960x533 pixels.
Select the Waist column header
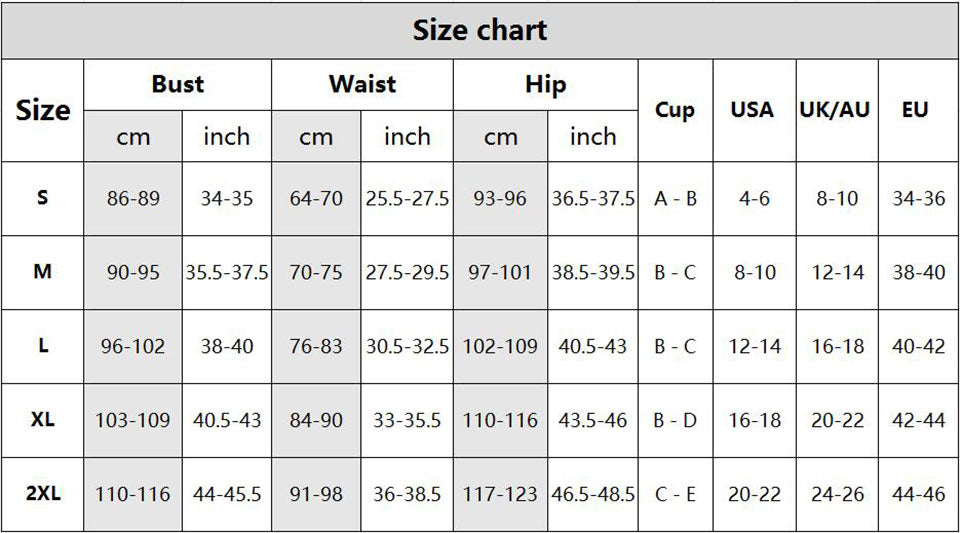pos(362,85)
